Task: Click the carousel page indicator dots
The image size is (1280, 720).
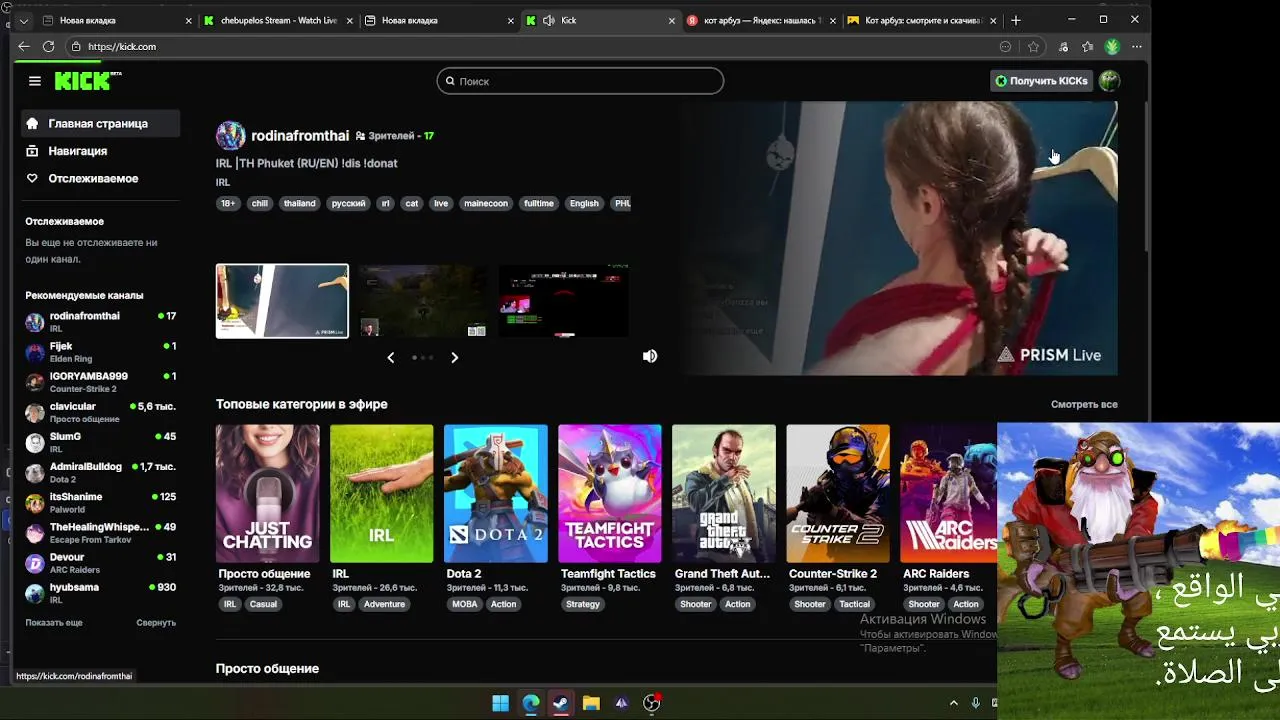Action: (422, 357)
